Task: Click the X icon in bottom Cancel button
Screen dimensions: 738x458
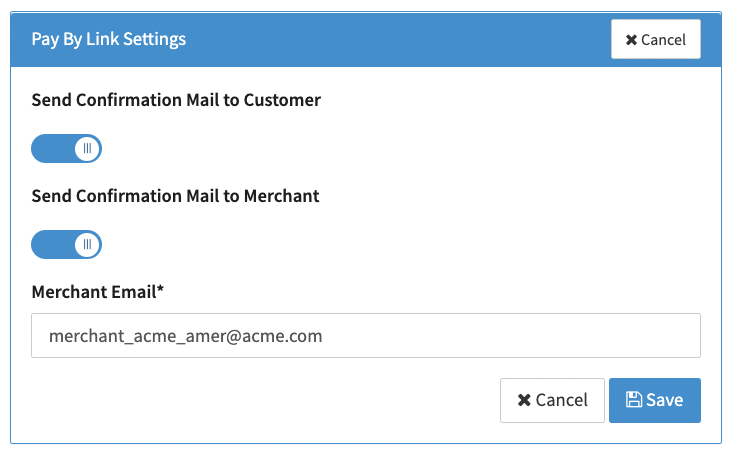Action: pyautogui.click(x=524, y=400)
